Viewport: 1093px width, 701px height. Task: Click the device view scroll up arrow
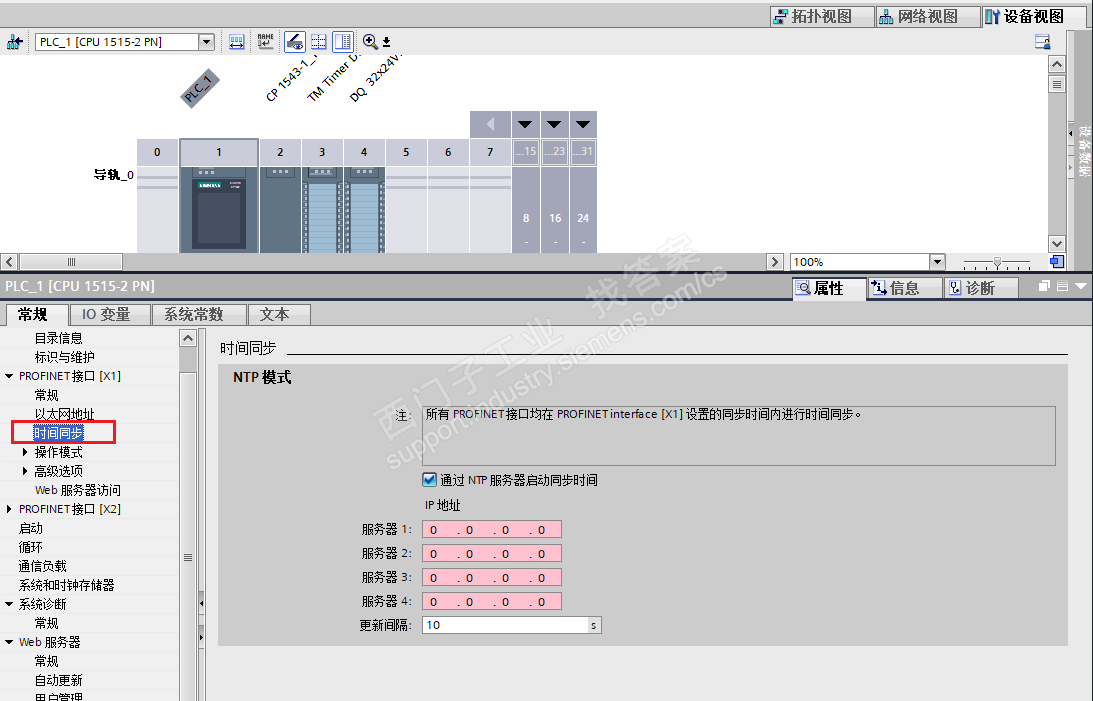point(1057,64)
